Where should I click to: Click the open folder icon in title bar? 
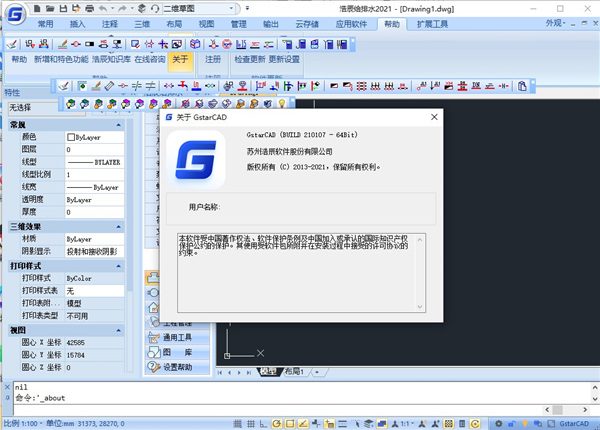pos(48,8)
